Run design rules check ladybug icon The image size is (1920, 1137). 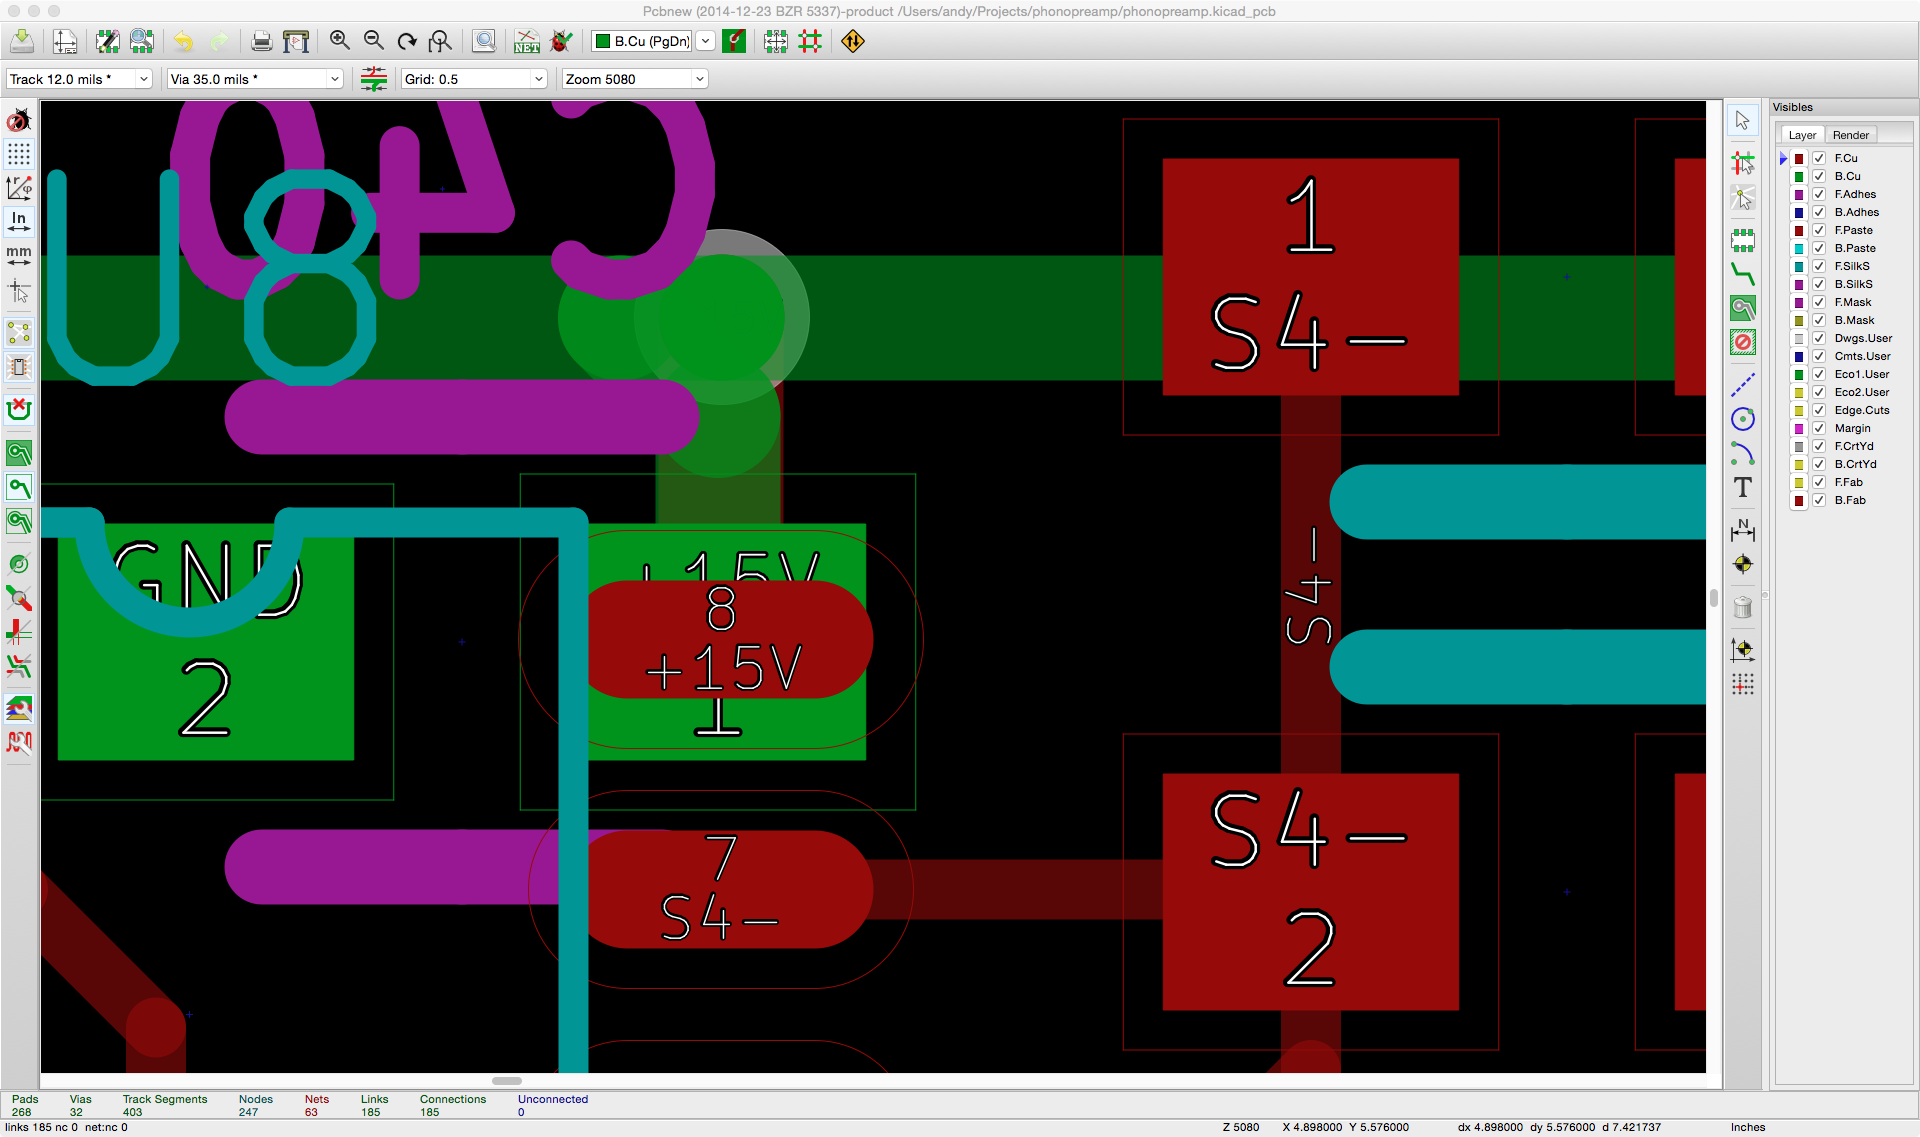coord(562,41)
